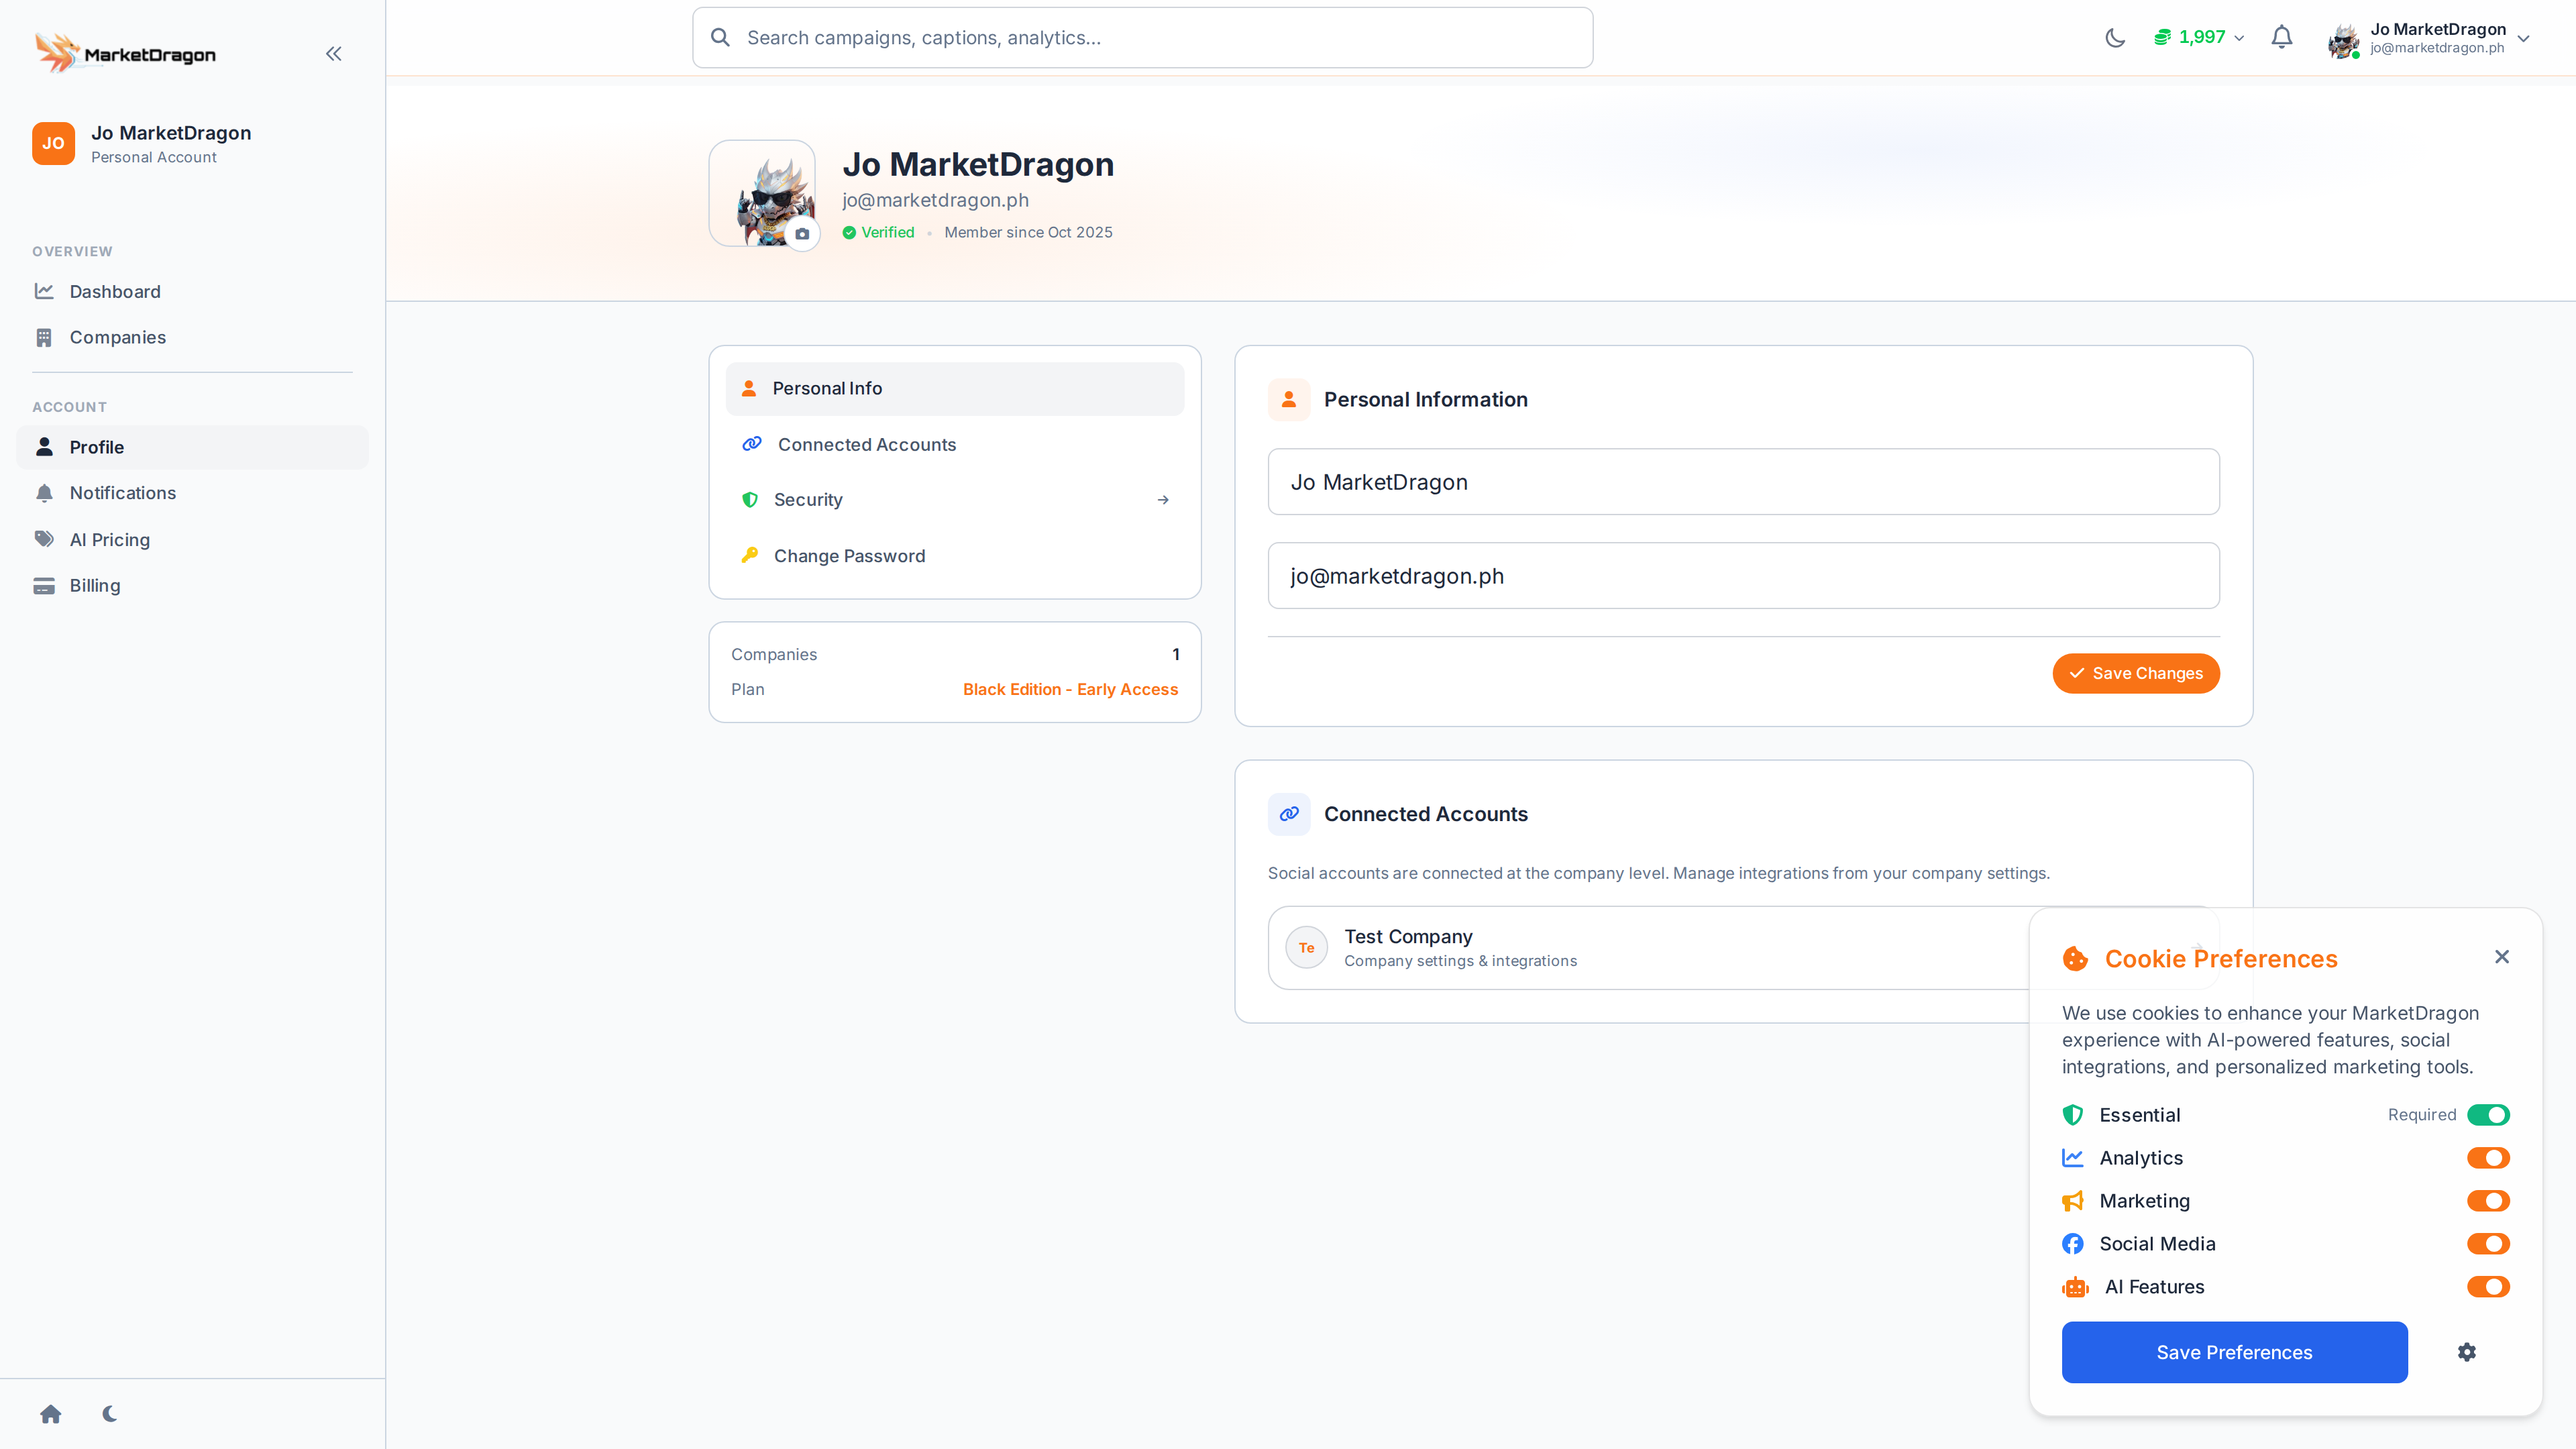The width and height of the screenshot is (2576, 1449).
Task: Click the orange cookie icon
Action: tap(2075, 959)
